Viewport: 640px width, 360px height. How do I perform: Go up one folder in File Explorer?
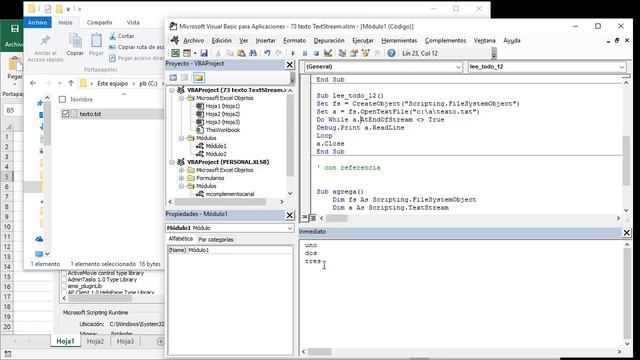click(x=71, y=83)
